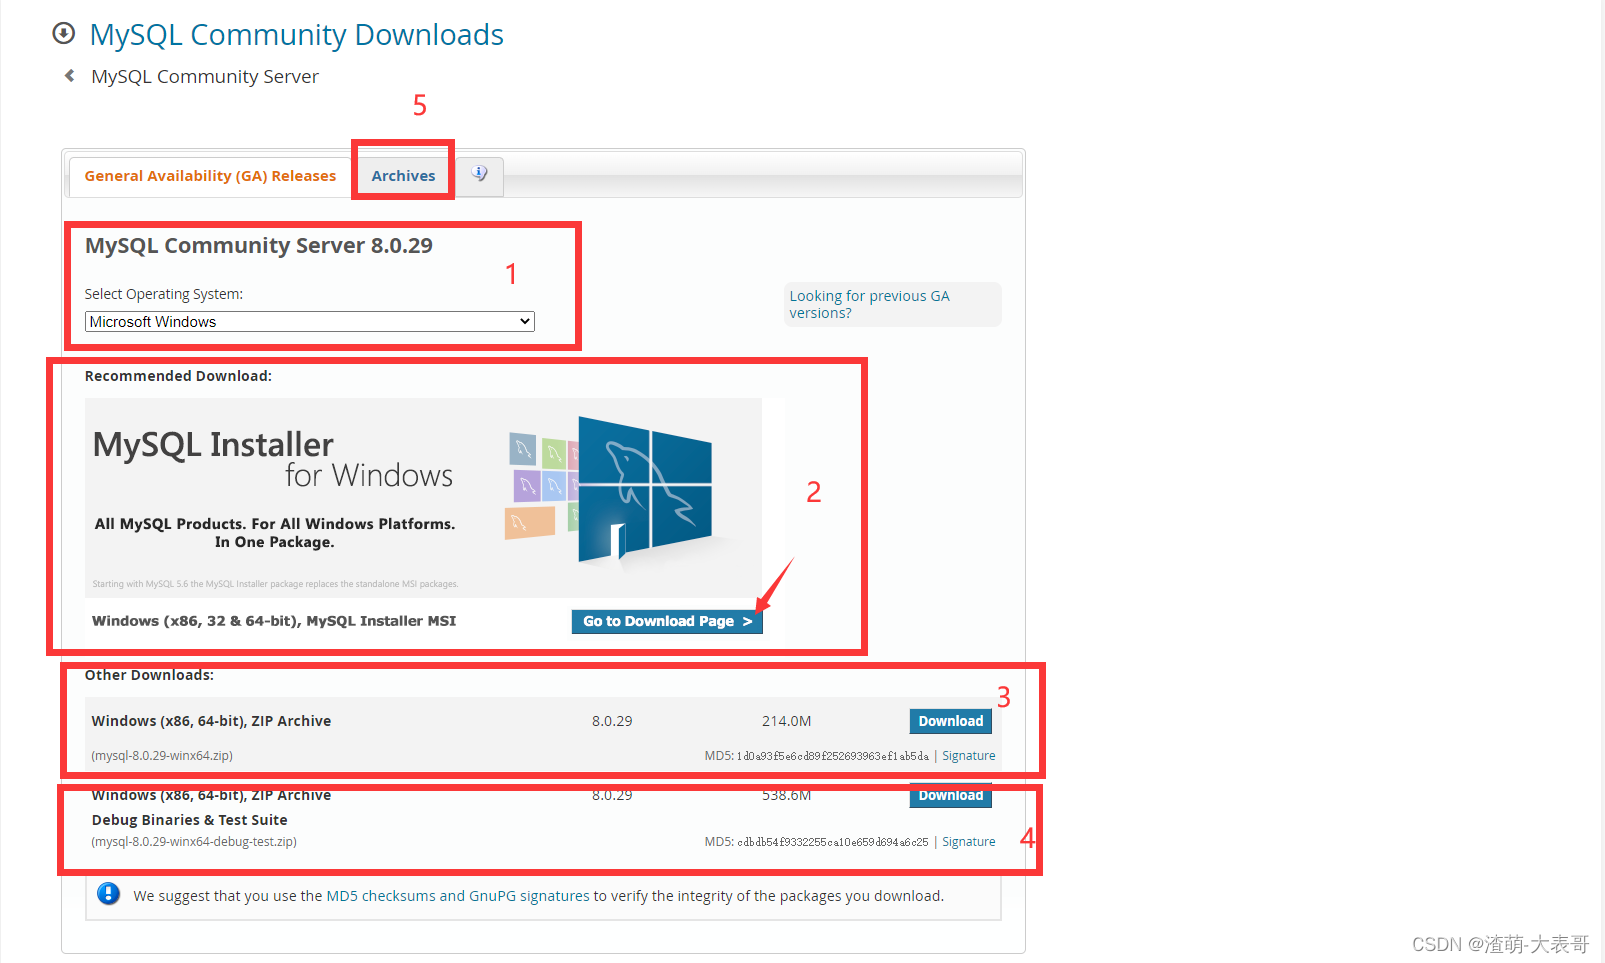Click the MySQL Installer for Windows banner title
The width and height of the screenshot is (1605, 963).
click(273, 459)
